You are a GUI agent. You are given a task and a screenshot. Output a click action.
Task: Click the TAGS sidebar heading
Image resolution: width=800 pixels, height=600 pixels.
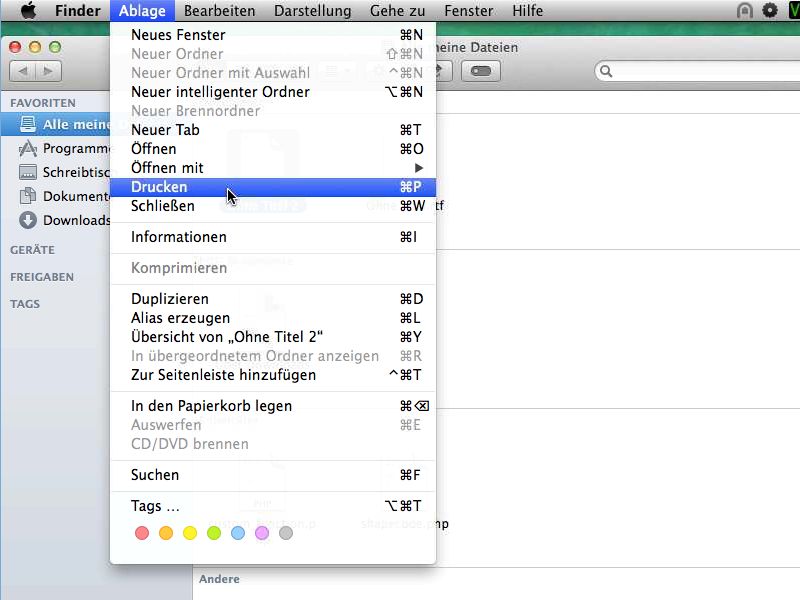click(25, 304)
